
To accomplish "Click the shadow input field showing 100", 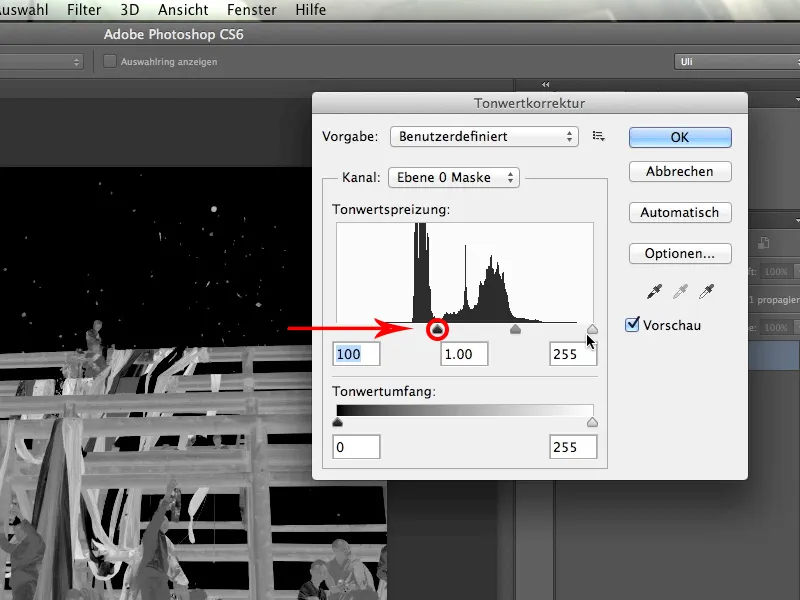I will click(356, 354).
